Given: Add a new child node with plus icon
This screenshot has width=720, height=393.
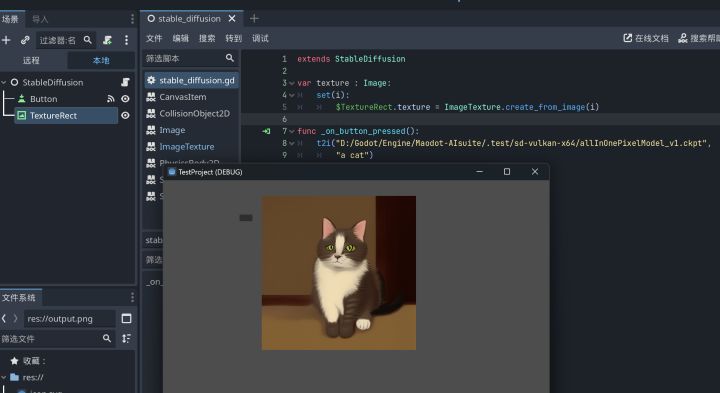Looking at the screenshot, I should coord(6,40).
